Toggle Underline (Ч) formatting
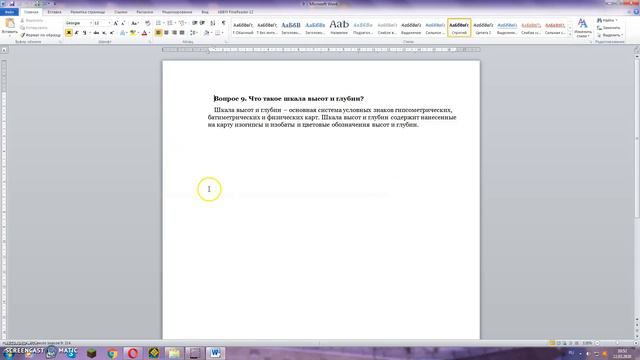Image resolution: width=640 pixels, height=360 pixels. tap(85, 33)
